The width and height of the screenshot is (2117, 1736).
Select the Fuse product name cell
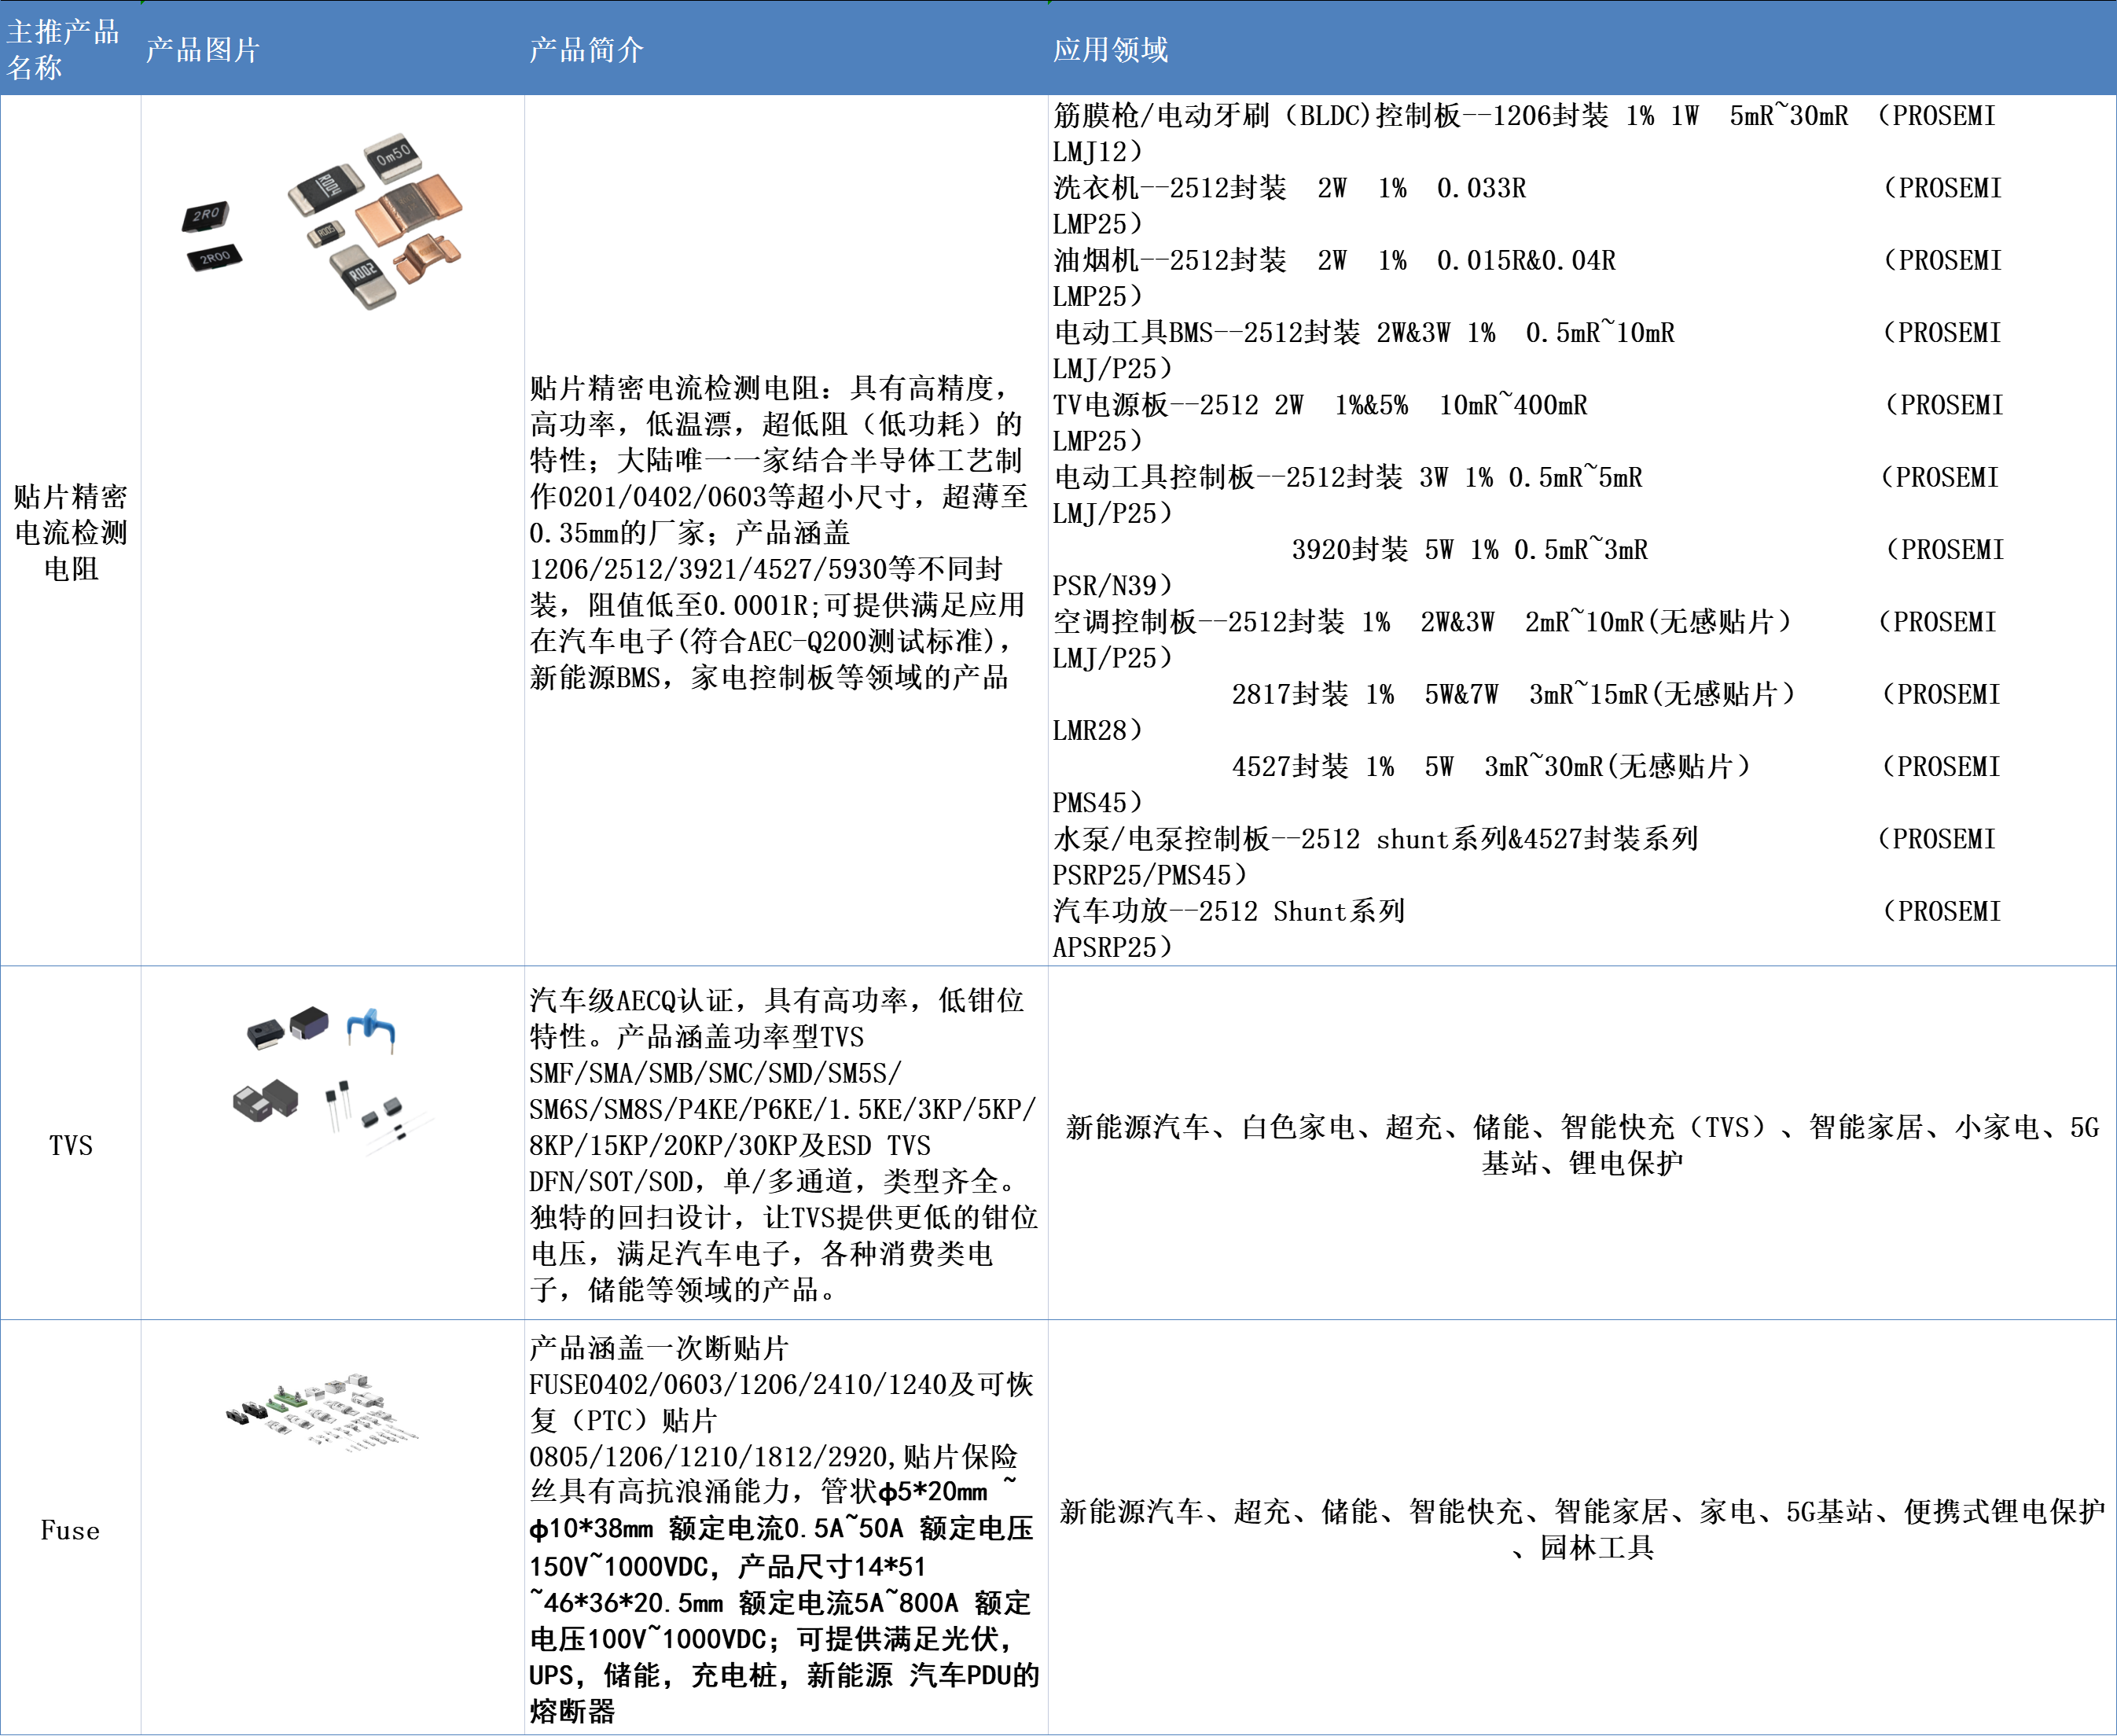coord(70,1527)
